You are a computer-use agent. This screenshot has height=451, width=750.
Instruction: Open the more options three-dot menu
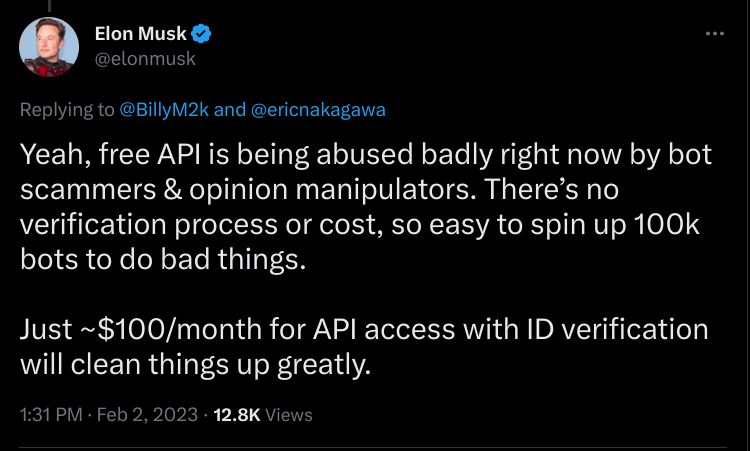click(714, 34)
